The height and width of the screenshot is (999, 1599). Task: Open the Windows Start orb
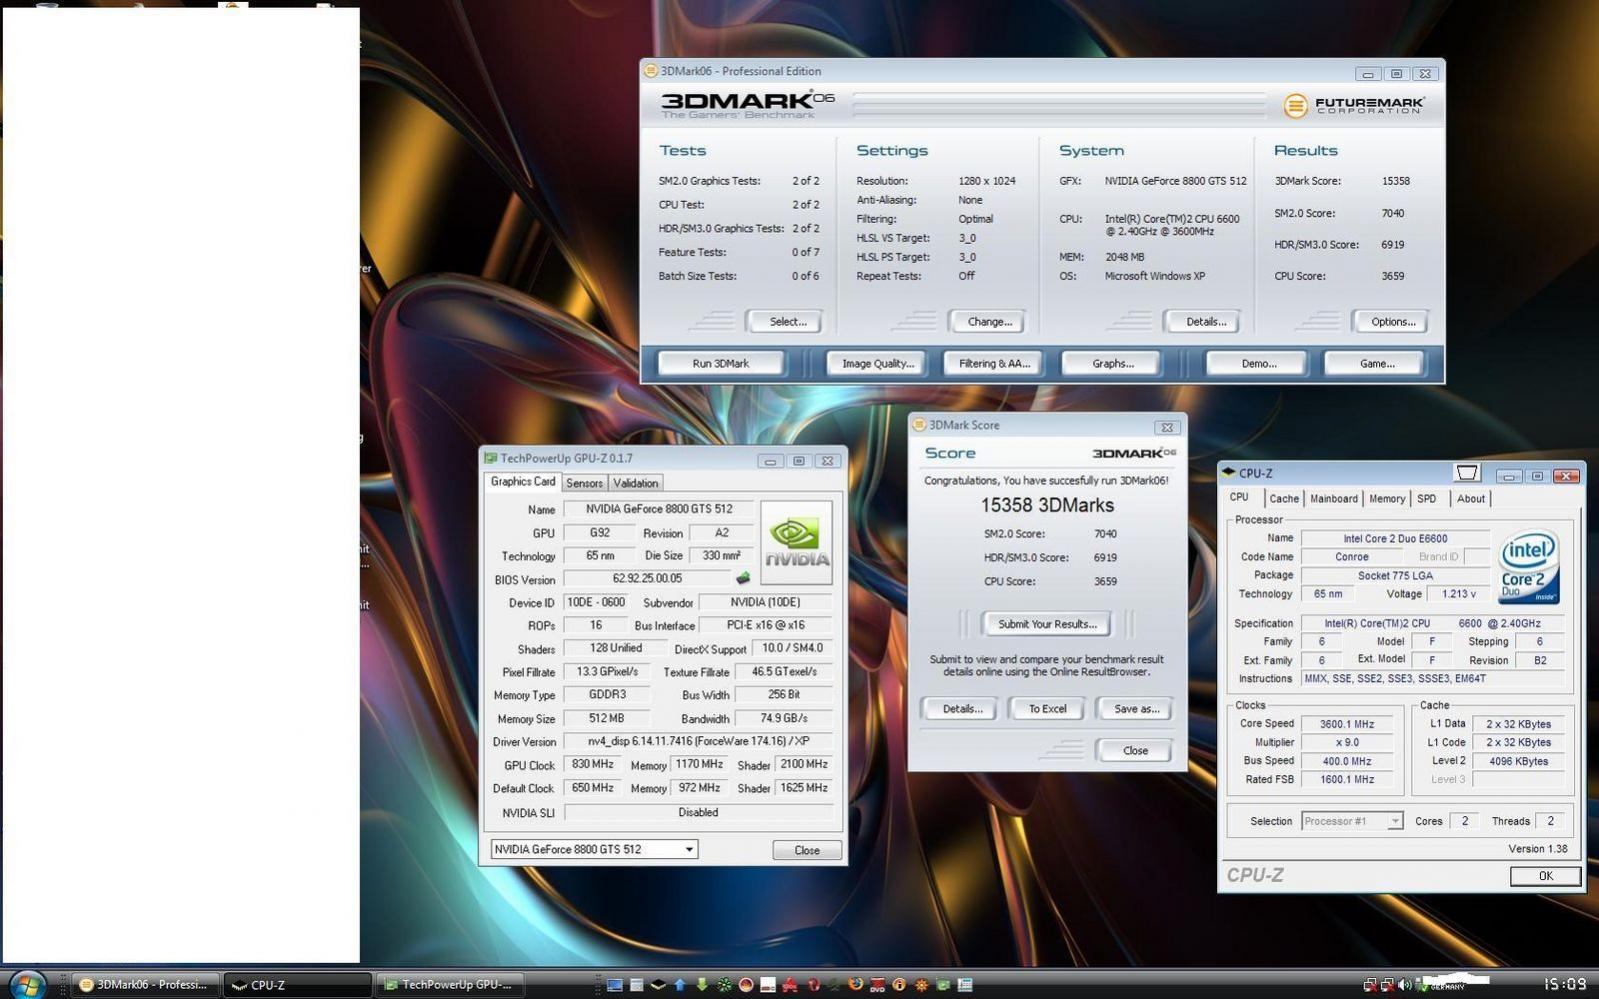[27, 984]
